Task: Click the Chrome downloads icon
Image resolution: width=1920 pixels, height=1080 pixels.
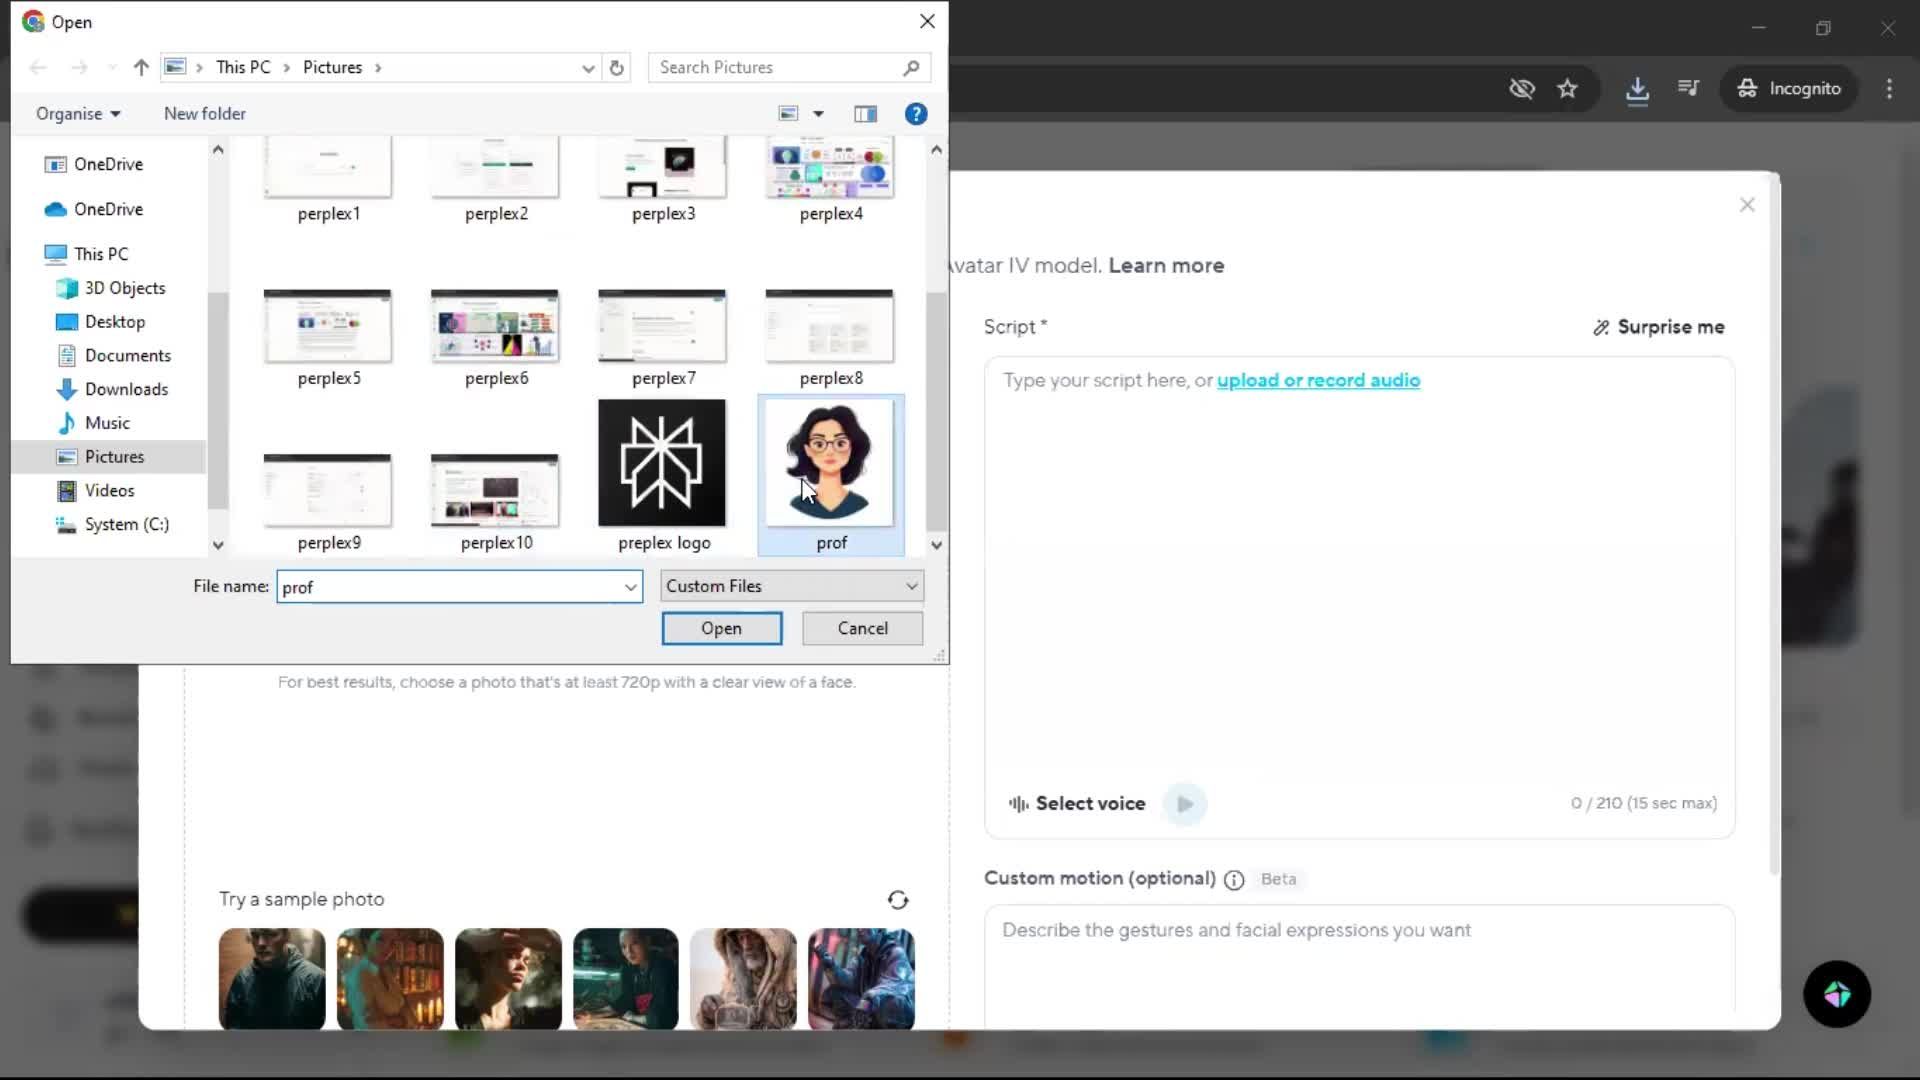Action: [1637, 89]
